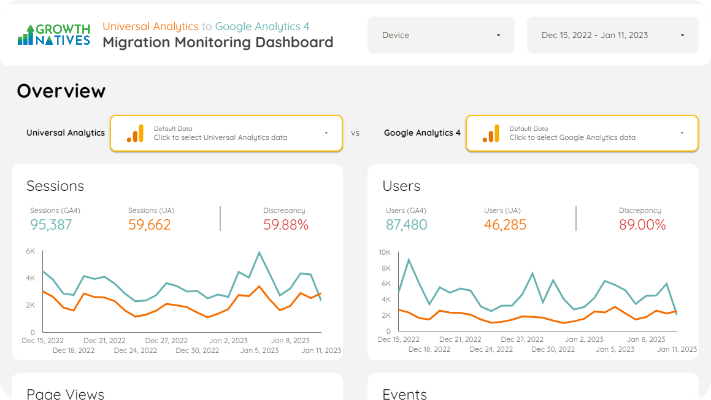Image resolution: width=711 pixels, height=400 pixels.
Task: Click Dec 15, 2022 label on Users chart
Action: 399,339
